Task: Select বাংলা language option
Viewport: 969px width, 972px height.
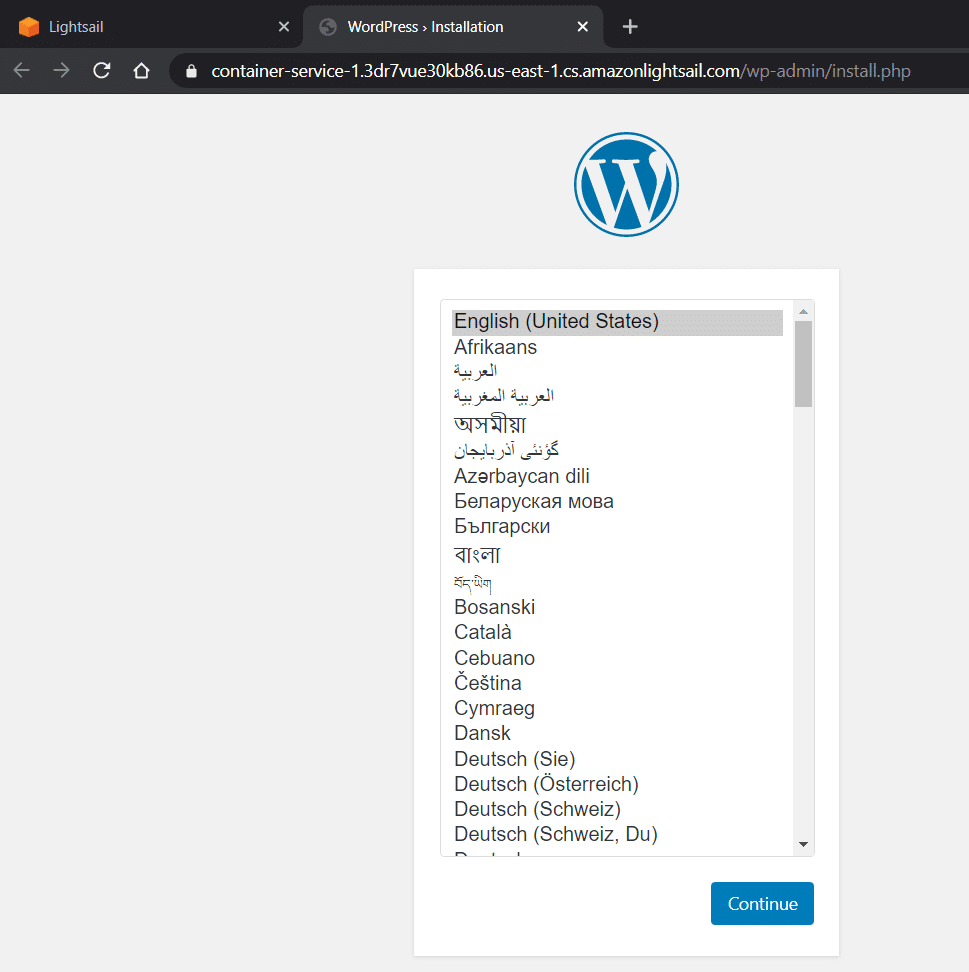Action: point(617,554)
